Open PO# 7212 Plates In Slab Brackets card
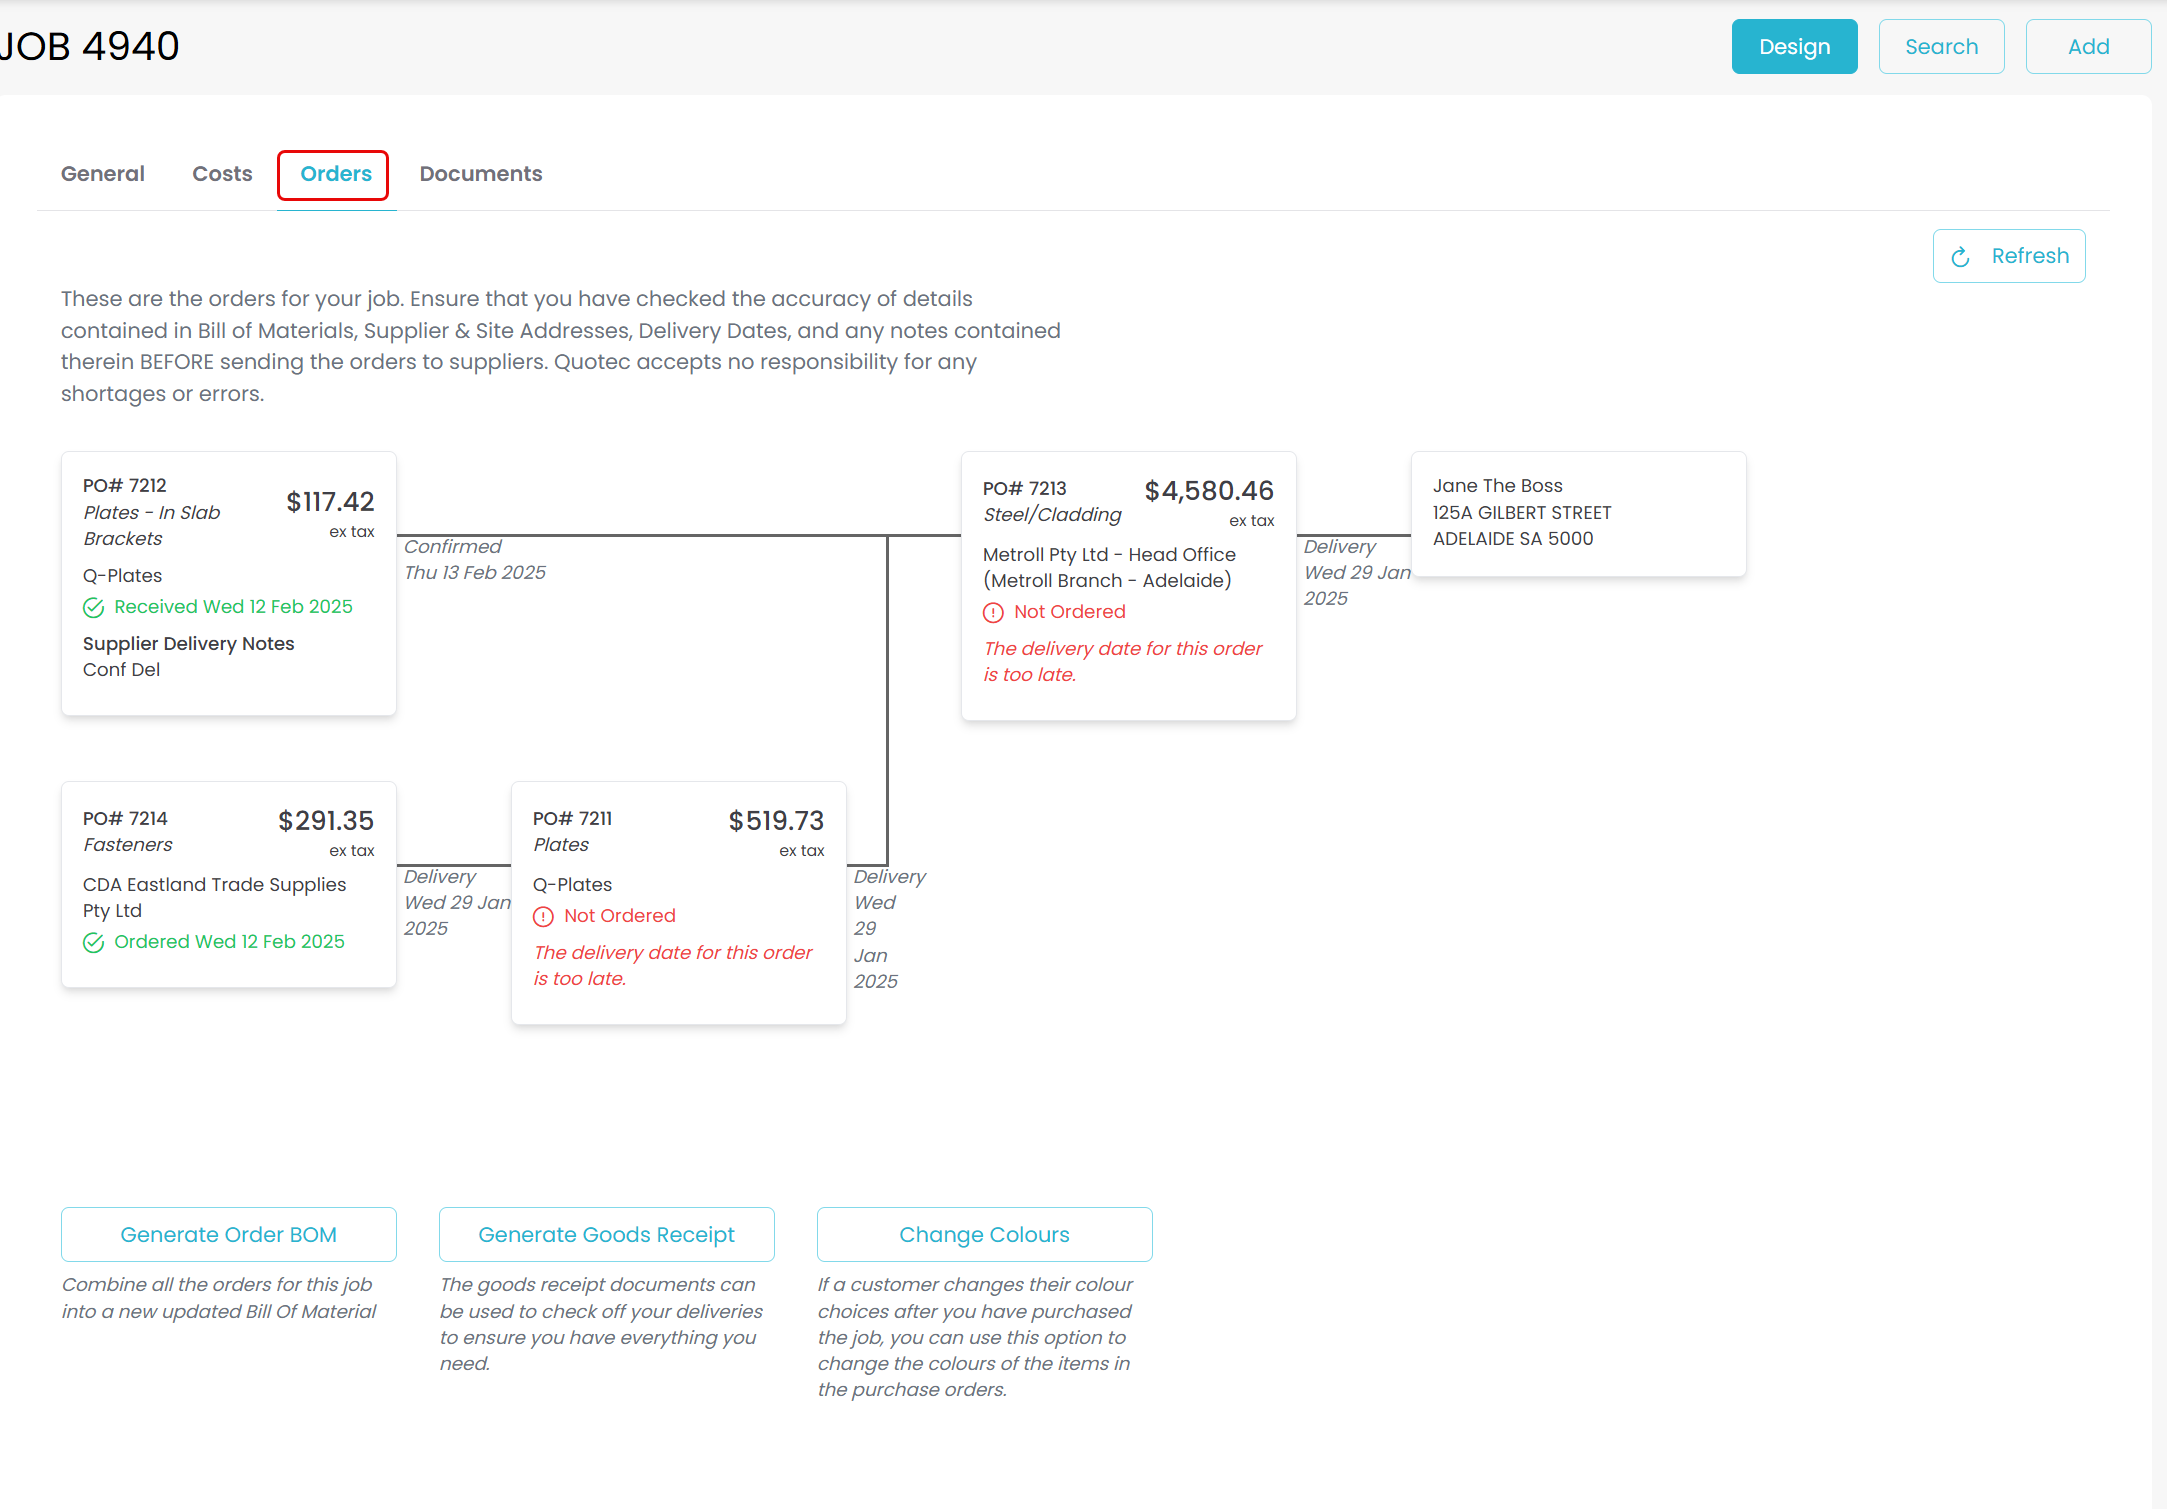2167x1509 pixels. click(228, 583)
